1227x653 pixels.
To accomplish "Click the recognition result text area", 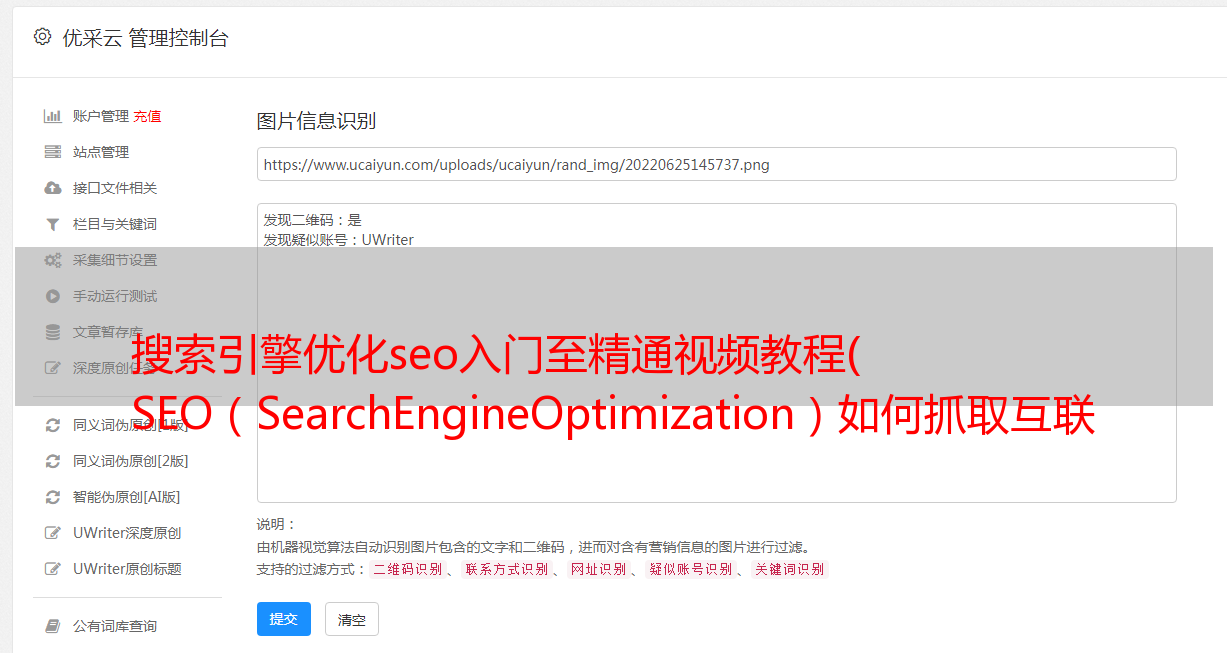I will point(716,352).
